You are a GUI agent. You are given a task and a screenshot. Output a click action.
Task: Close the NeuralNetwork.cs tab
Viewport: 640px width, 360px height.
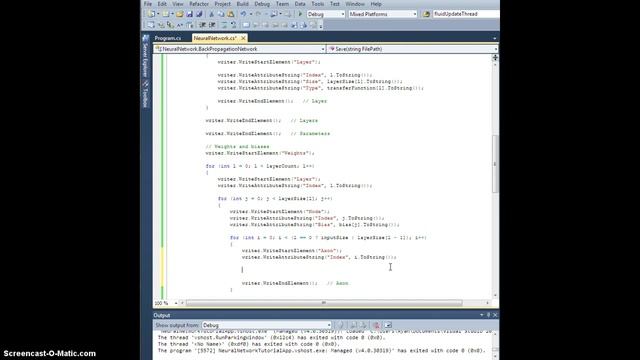tap(243, 38)
